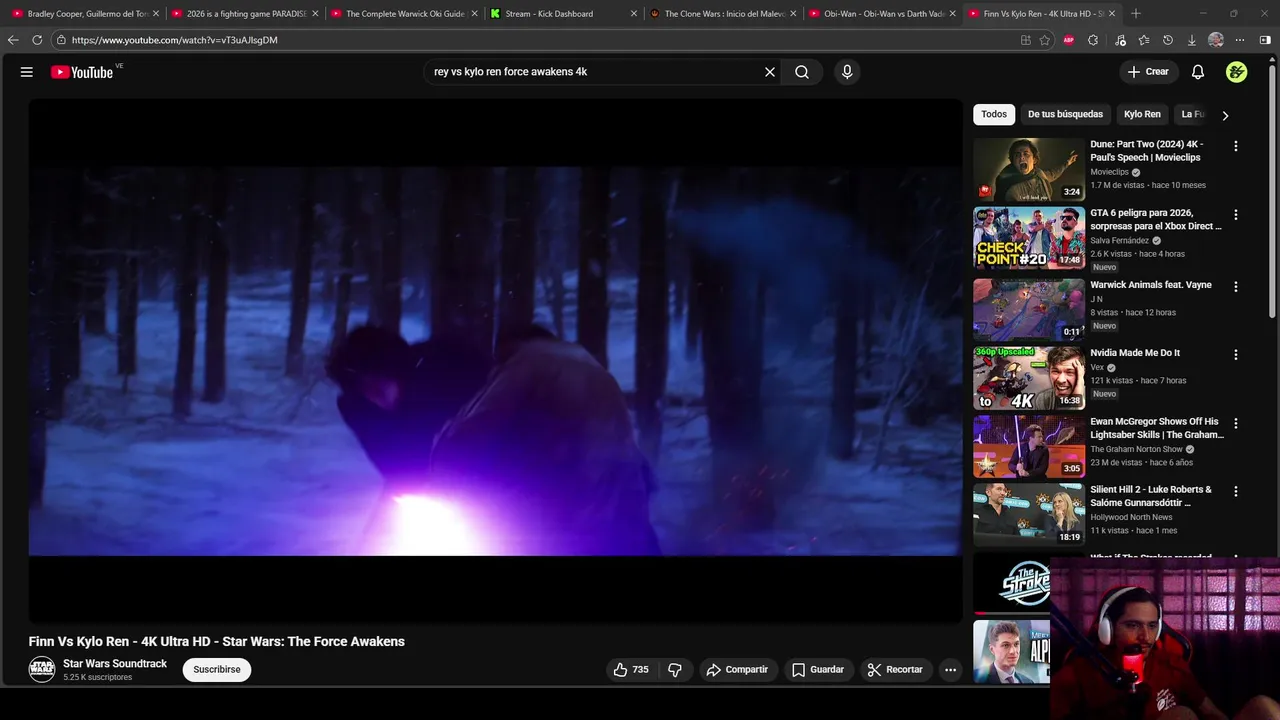Reload the current page
Image resolution: width=1280 pixels, height=720 pixels.
point(37,40)
